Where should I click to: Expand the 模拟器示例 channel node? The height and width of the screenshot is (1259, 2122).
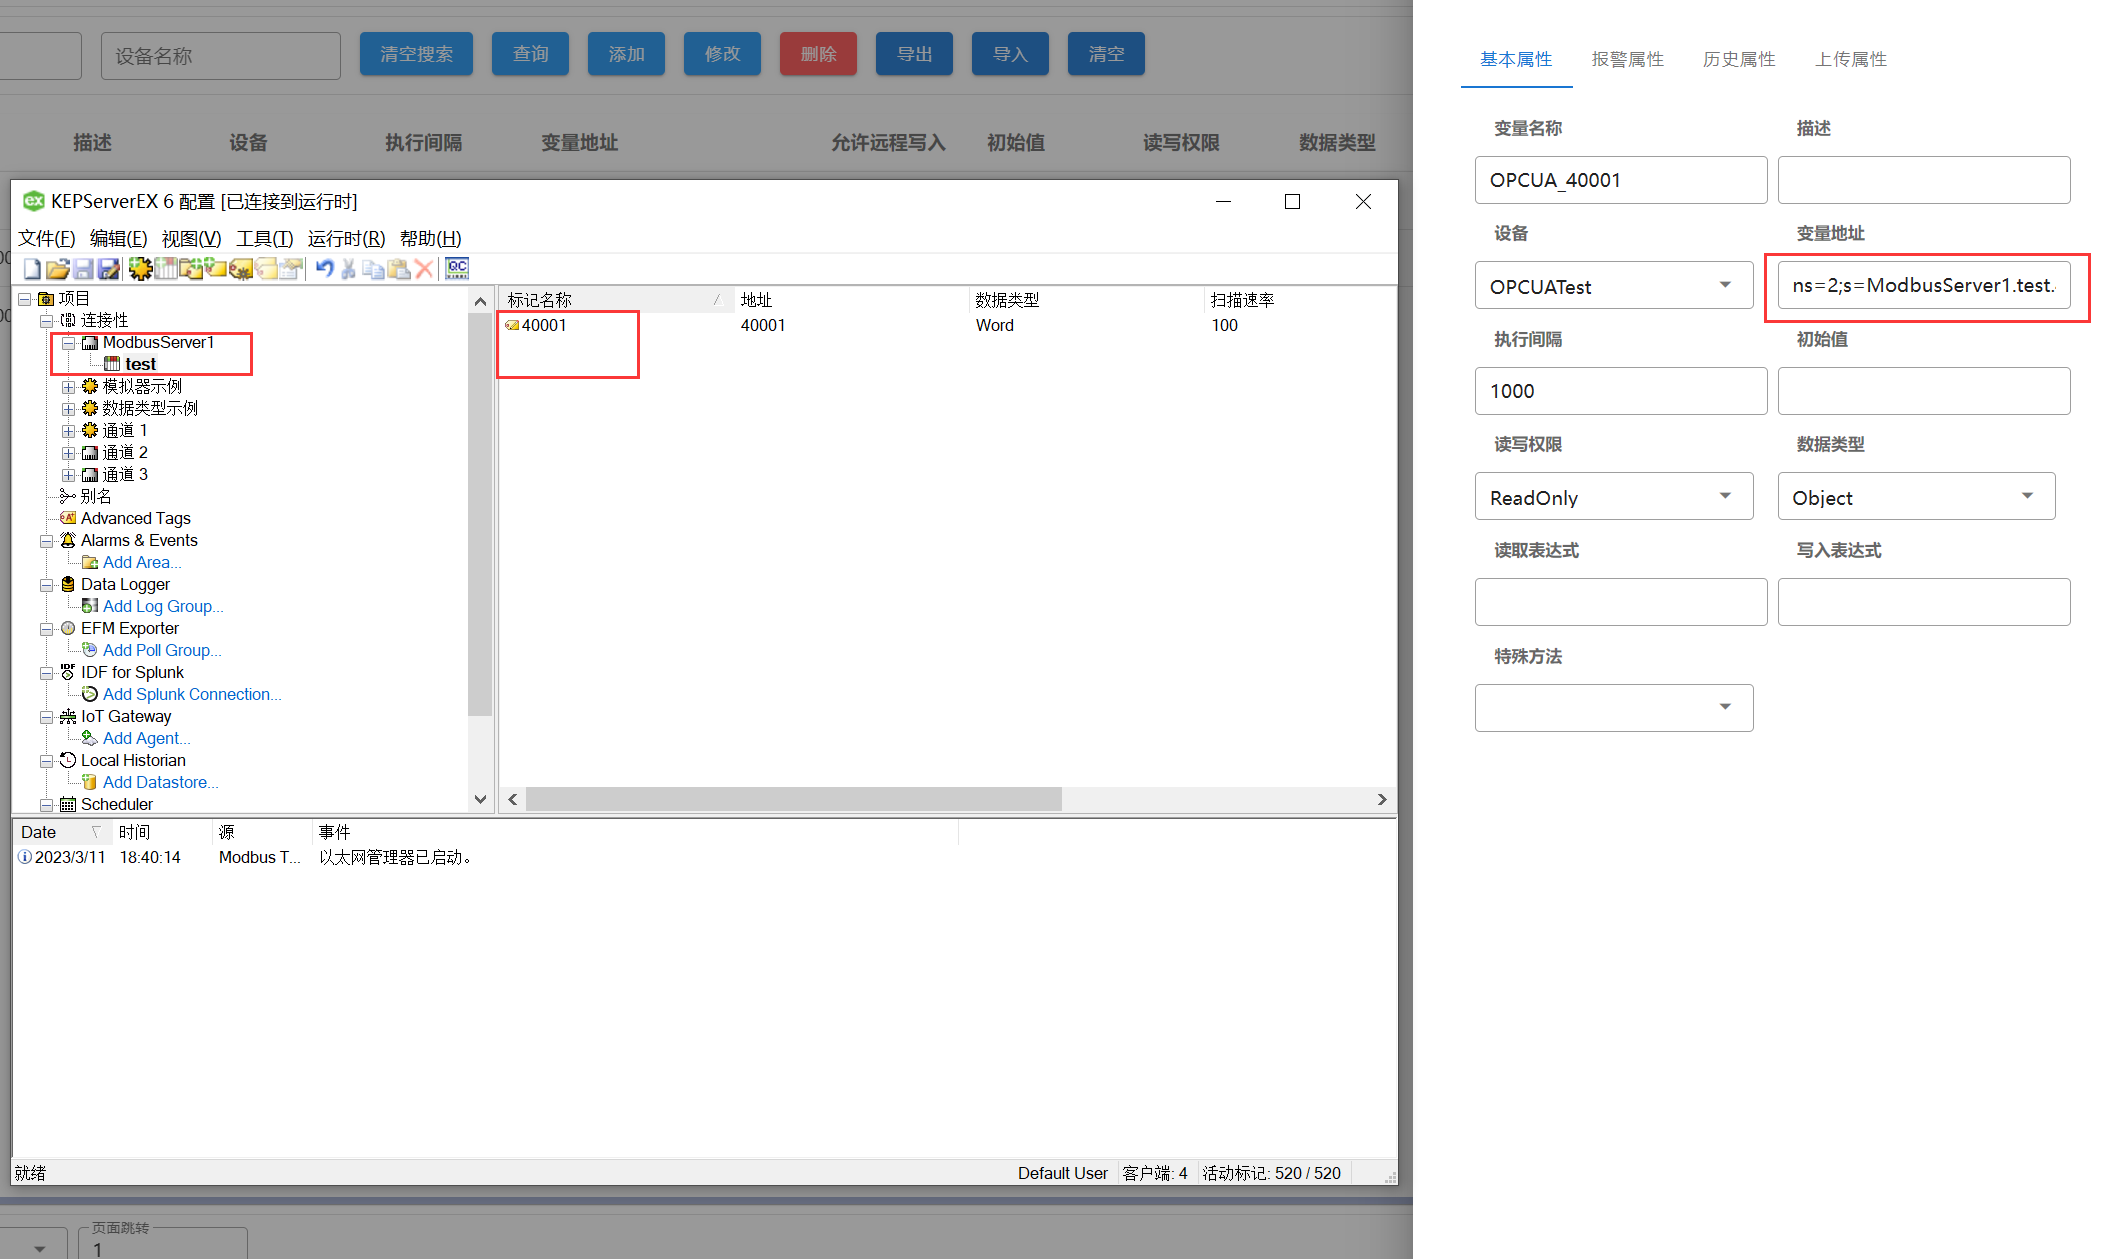[68, 387]
